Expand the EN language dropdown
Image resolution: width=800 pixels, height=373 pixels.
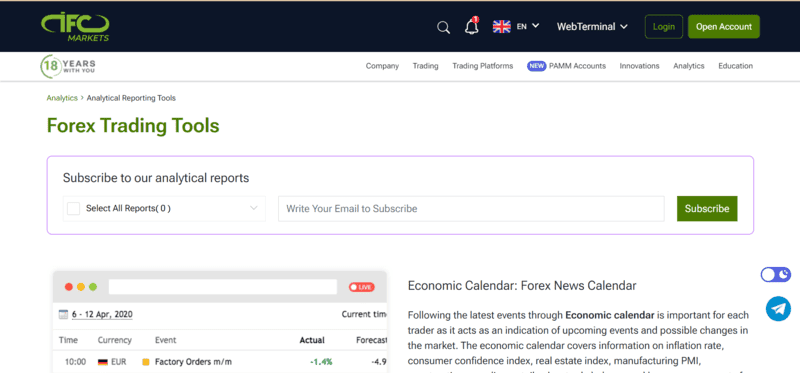(528, 26)
